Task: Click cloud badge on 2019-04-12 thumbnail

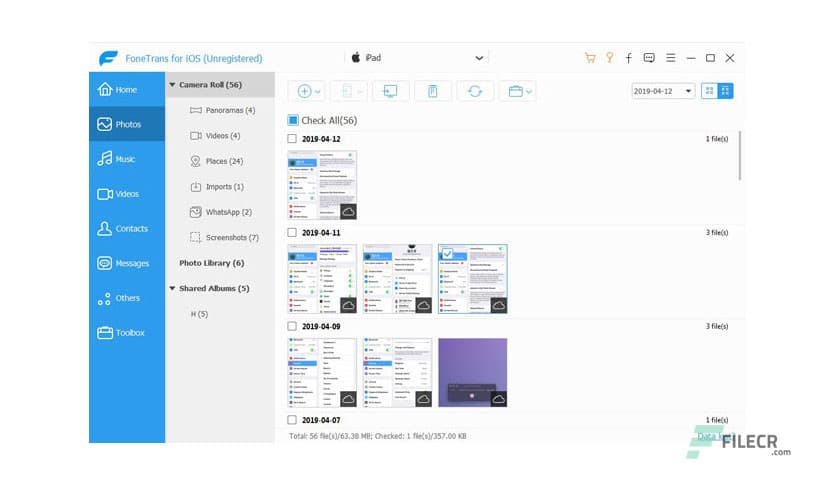Action: 348,212
